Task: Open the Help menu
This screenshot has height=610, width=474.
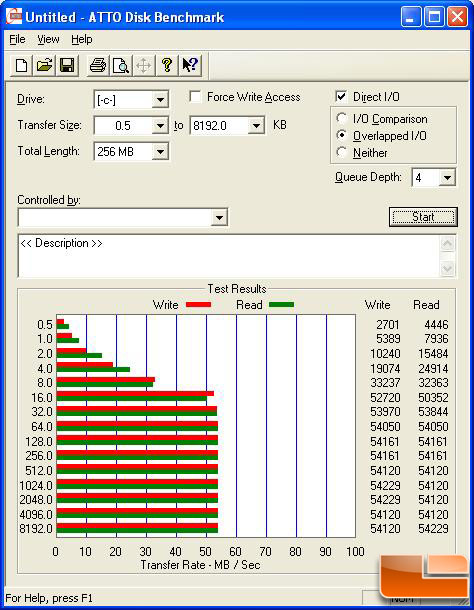Action: [82, 39]
